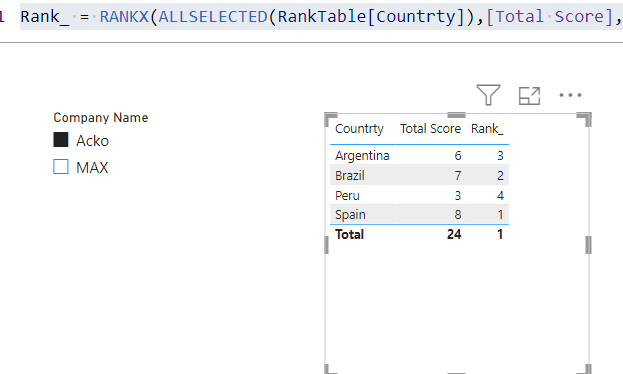Sort by the Total Score column header
623x374 pixels.
point(430,129)
